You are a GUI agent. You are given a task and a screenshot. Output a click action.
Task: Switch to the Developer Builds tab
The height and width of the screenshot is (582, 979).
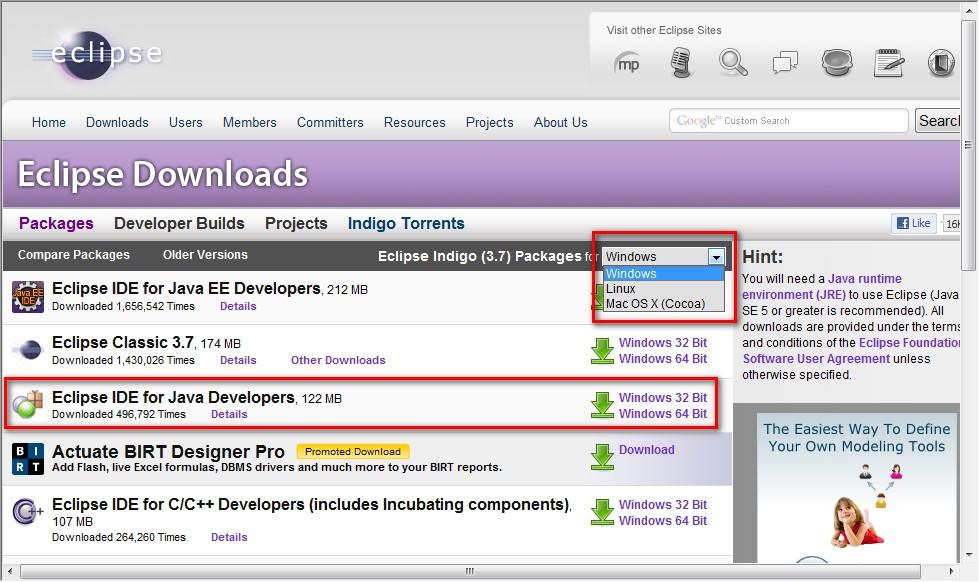[x=179, y=224]
